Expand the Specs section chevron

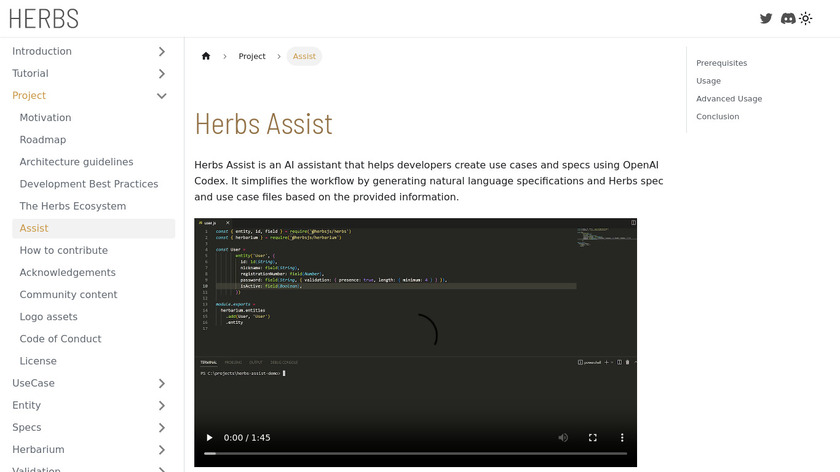(162, 428)
